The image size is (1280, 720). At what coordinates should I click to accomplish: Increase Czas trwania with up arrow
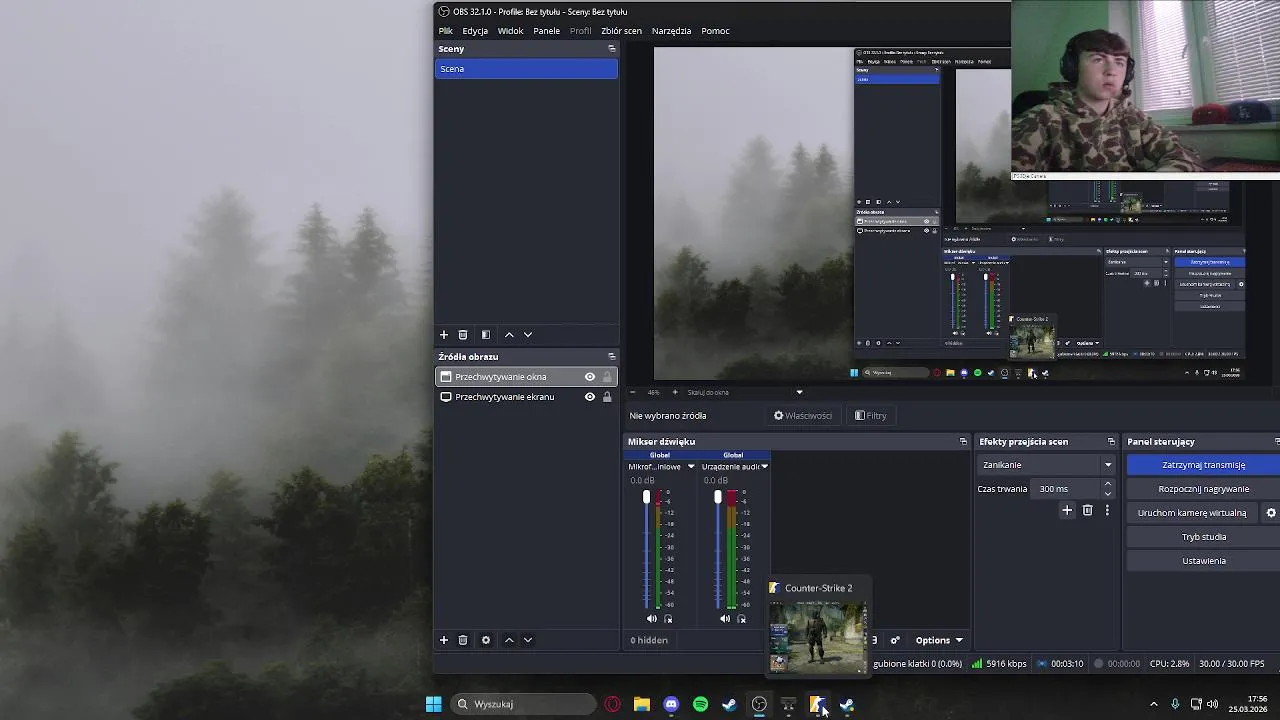[1107, 484]
